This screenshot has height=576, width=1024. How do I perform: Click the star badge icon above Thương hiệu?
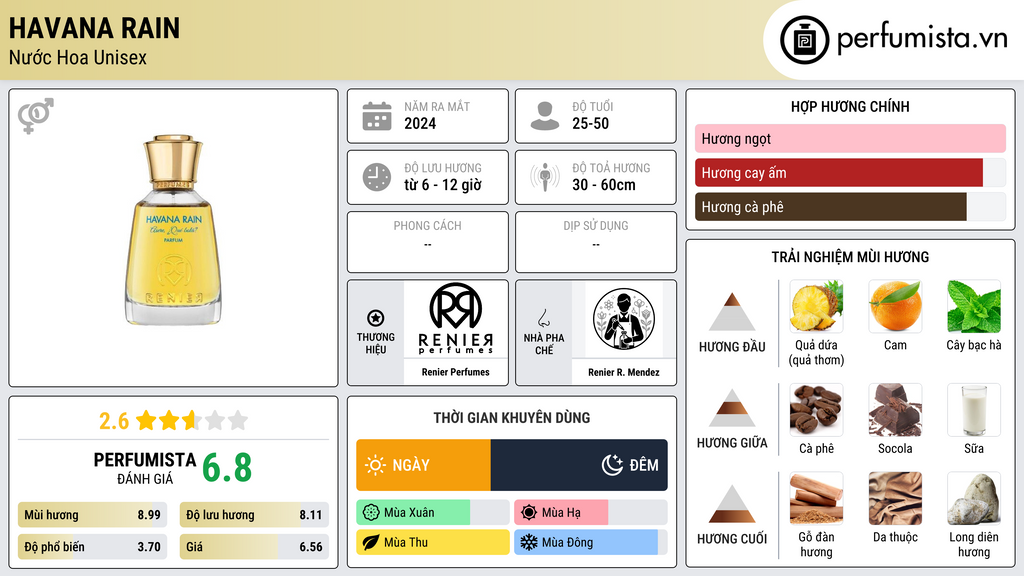pyautogui.click(x=376, y=318)
